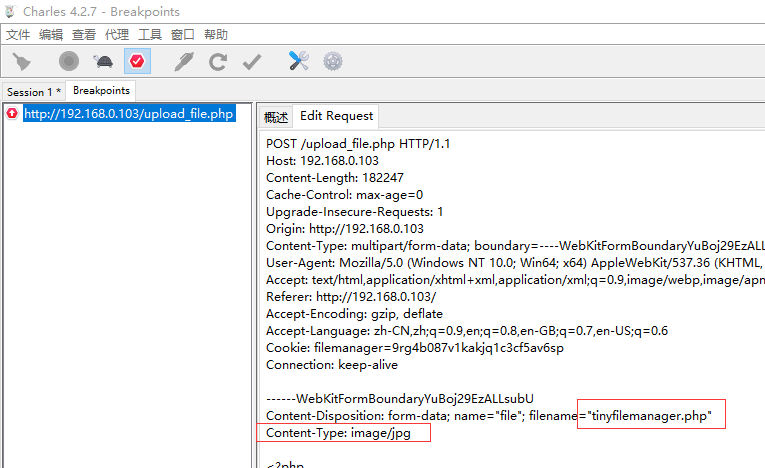765x468 pixels.
Task: Click the POST /upload_file.php request line
Action: 358,144
